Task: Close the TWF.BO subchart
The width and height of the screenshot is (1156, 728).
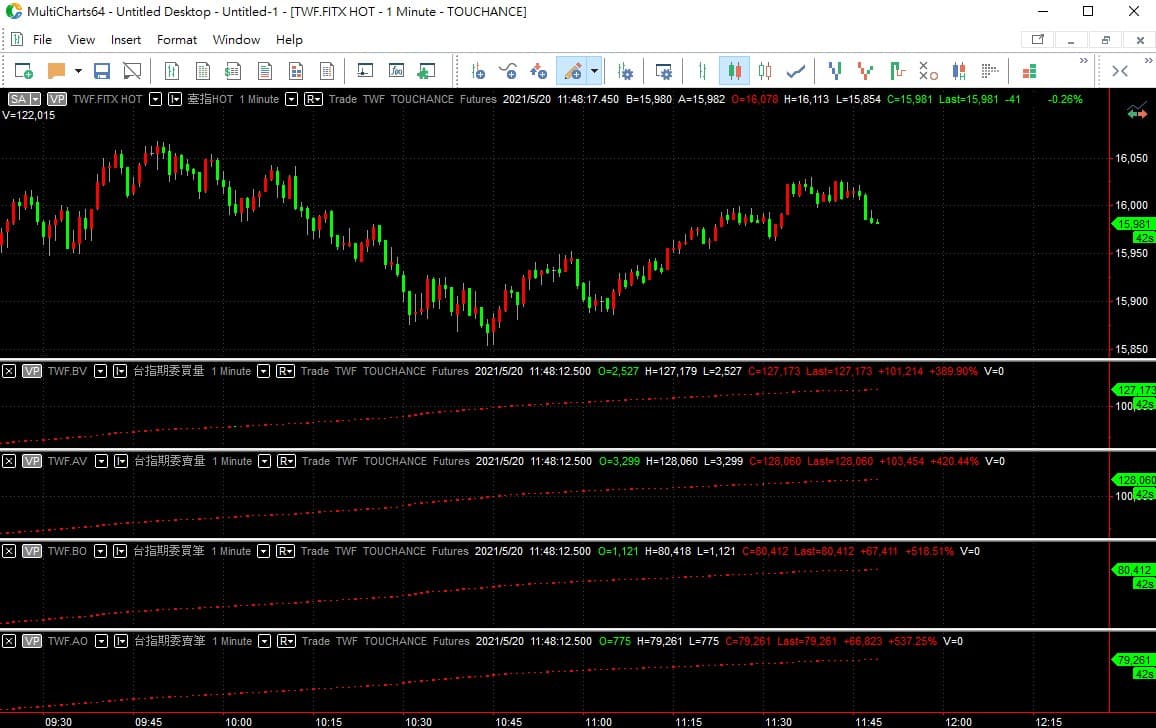Action: tap(9, 551)
